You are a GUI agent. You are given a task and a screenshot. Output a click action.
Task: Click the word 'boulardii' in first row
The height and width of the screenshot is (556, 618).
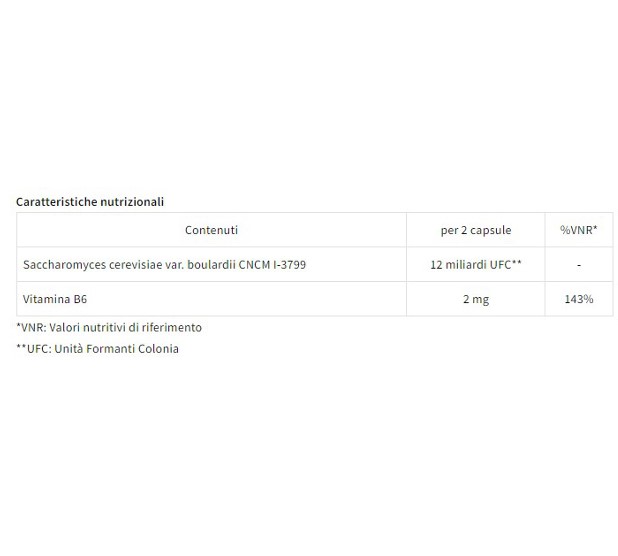(x=211, y=264)
